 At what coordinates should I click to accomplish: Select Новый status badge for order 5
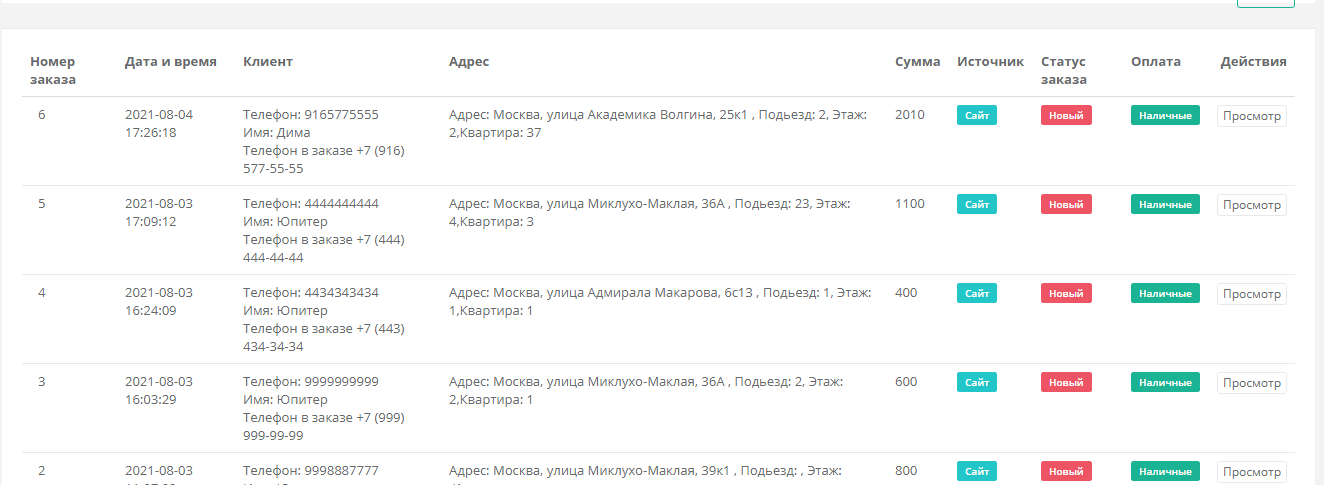click(x=1066, y=205)
